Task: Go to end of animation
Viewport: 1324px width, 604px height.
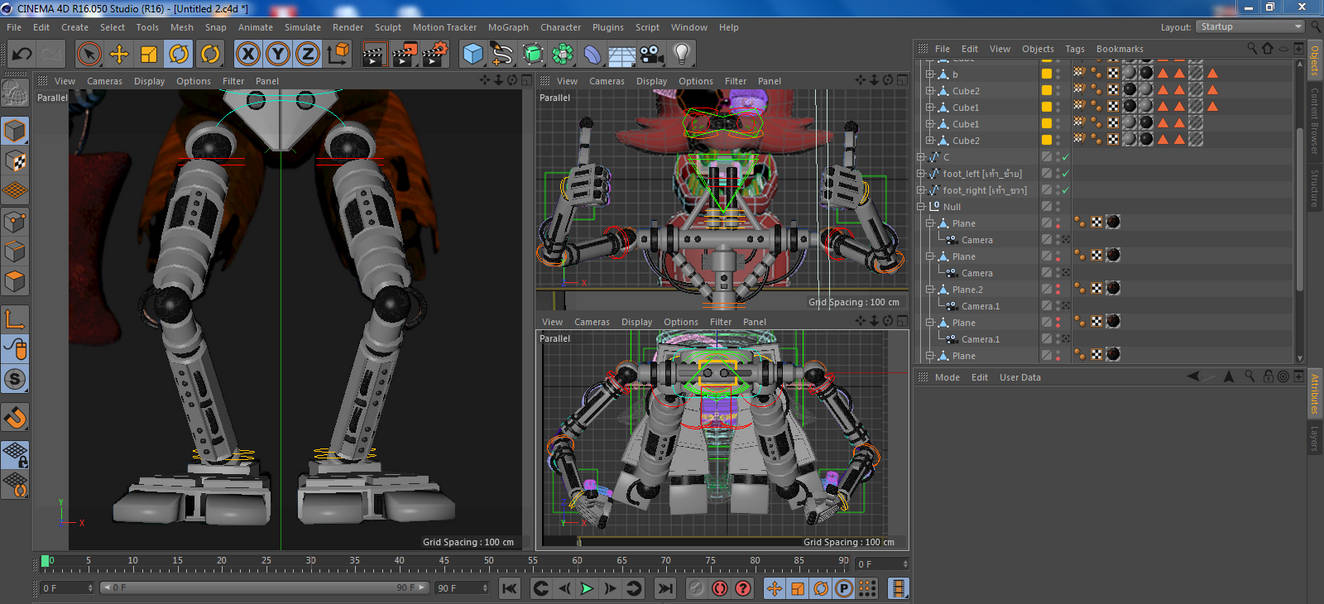Action: (x=665, y=589)
